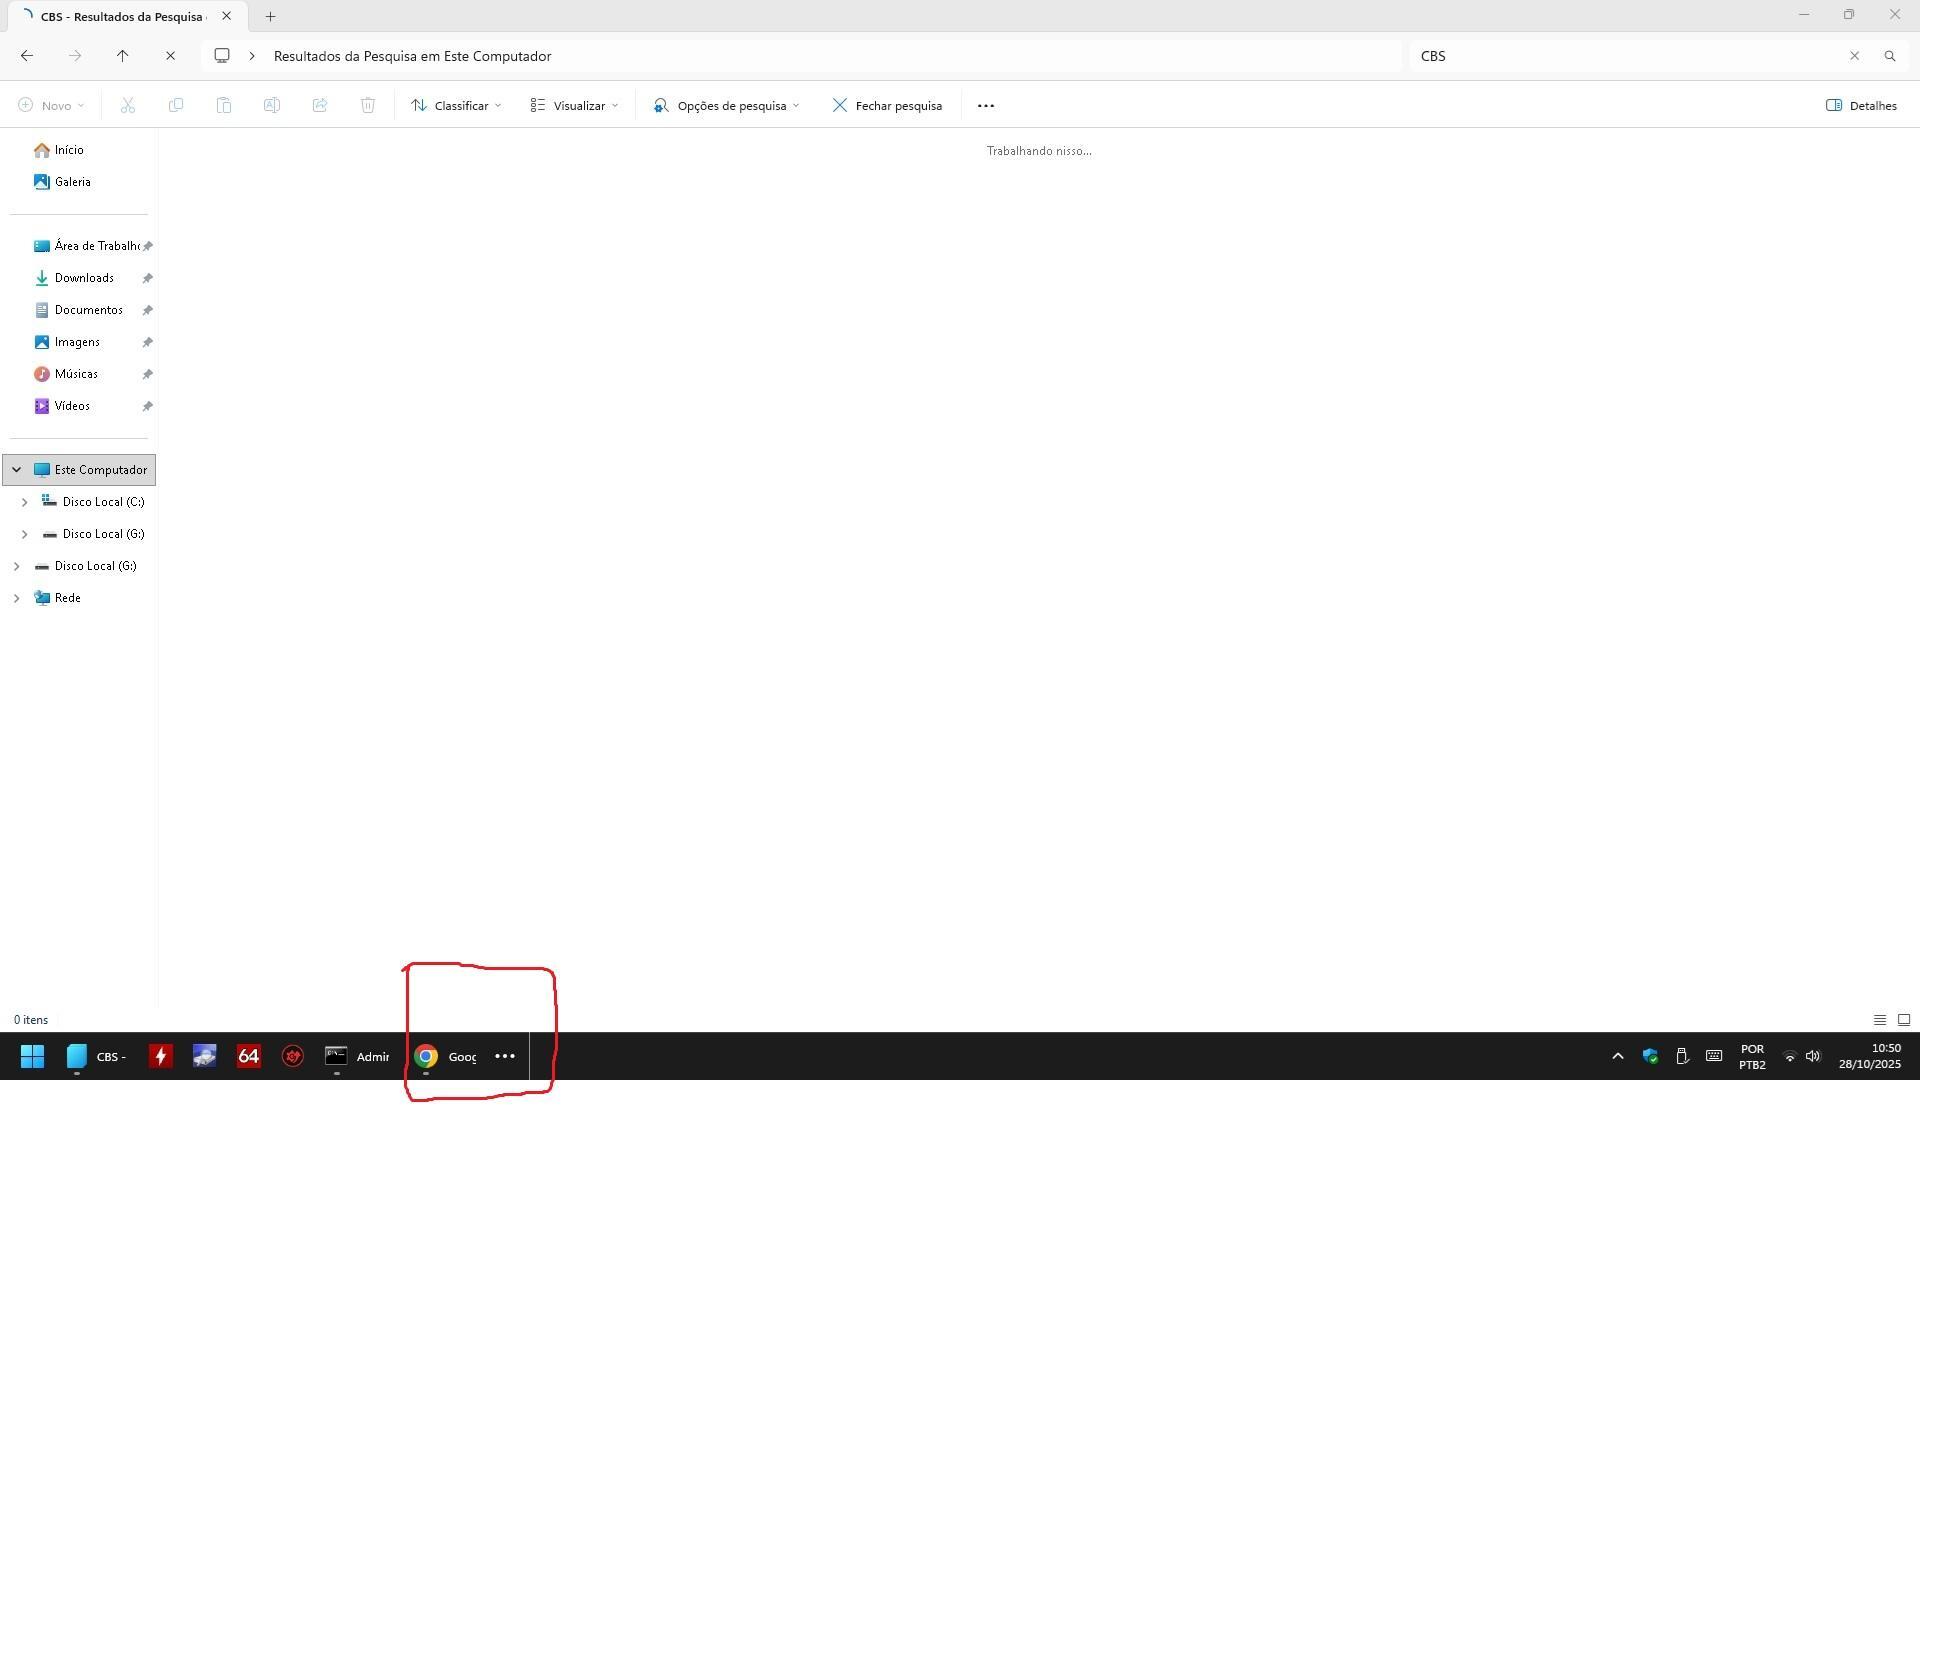This screenshot has width=1936, height=1669.
Task: Open Opções de pesquisa dropdown
Action: click(x=726, y=105)
